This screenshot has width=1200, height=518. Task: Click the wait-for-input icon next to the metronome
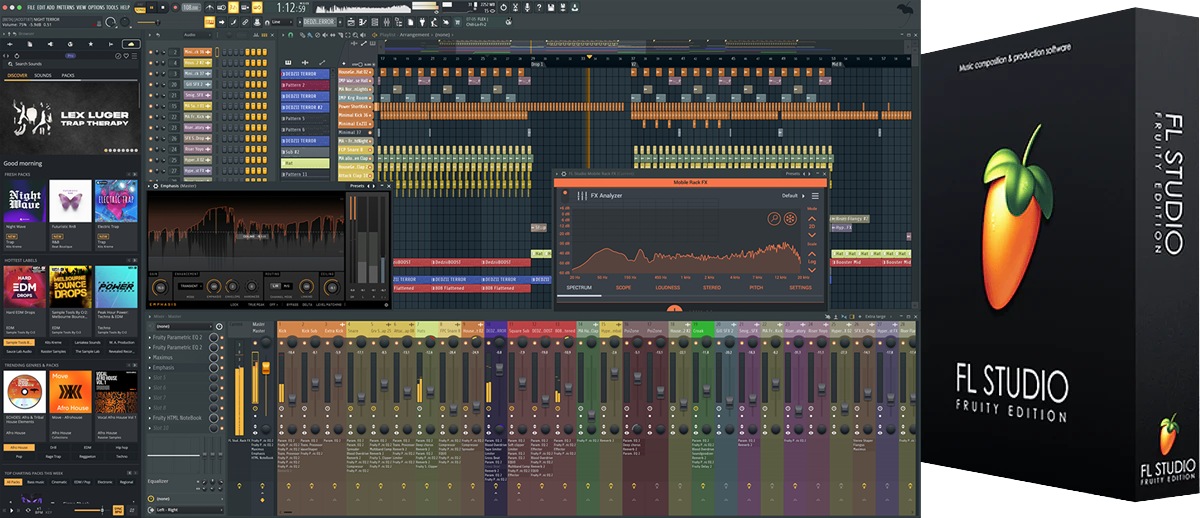[221, 7]
